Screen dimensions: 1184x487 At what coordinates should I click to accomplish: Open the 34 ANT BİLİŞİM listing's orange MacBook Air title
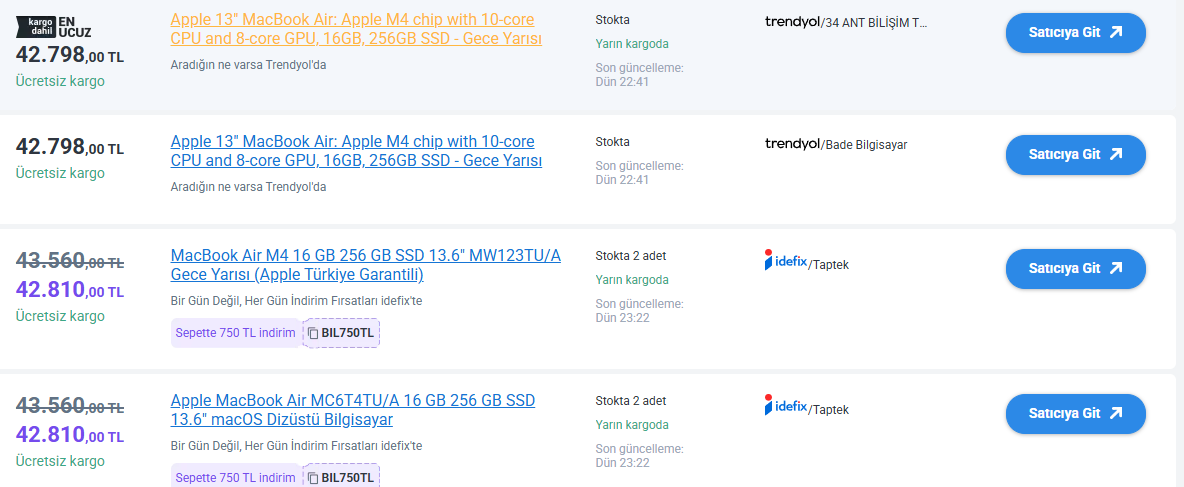tap(356, 29)
